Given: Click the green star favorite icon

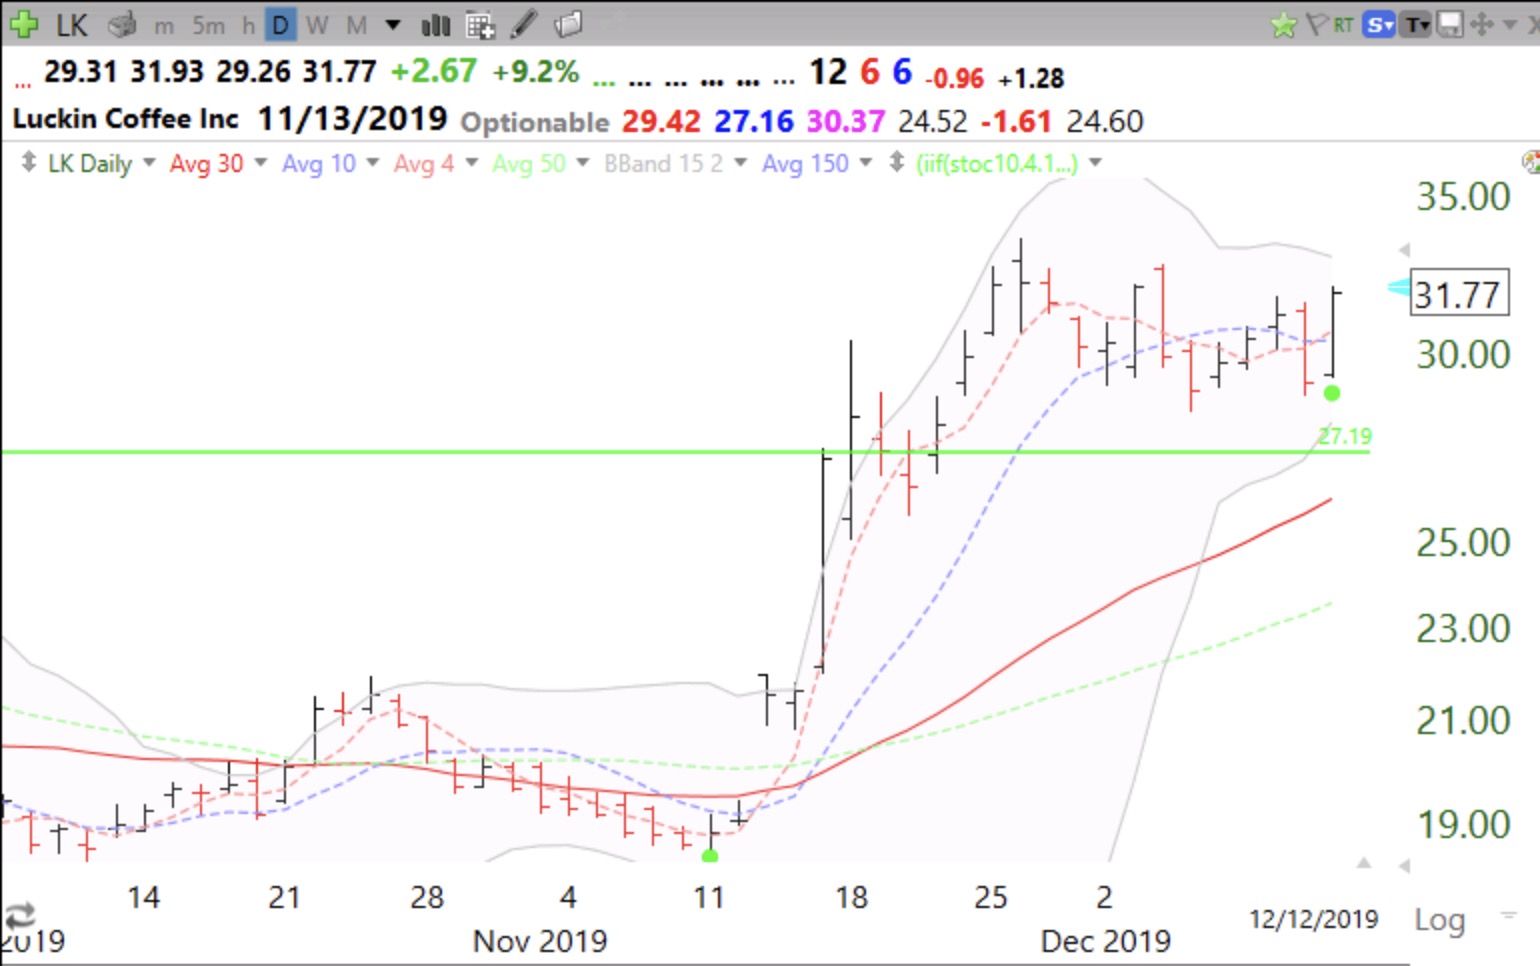Looking at the screenshot, I should coord(1283,25).
